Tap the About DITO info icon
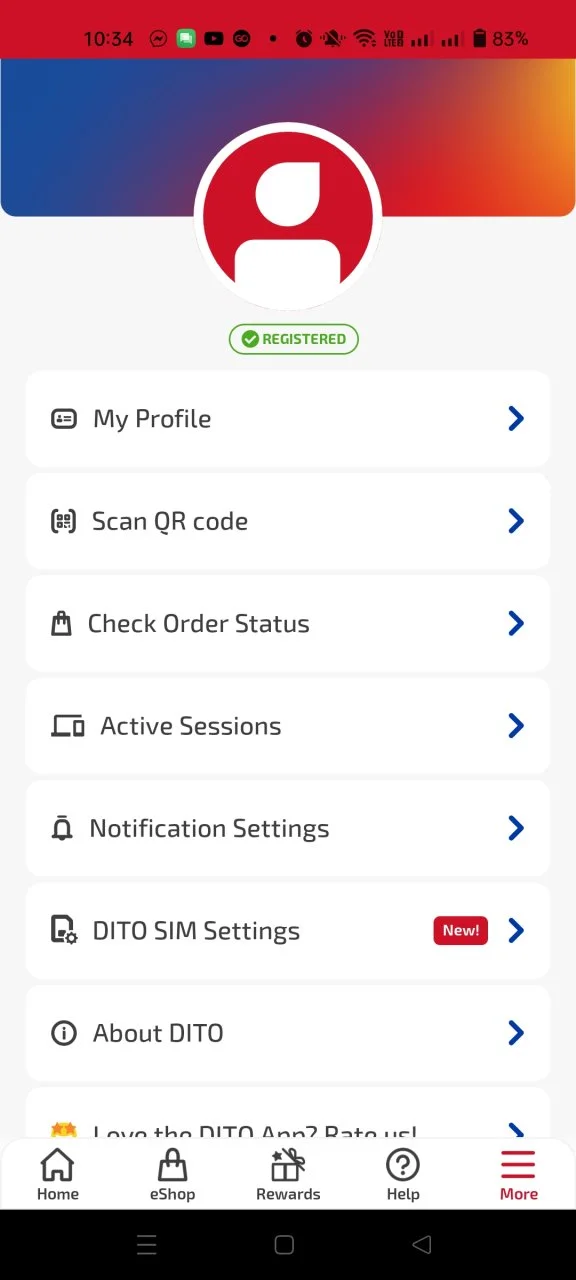 pos(64,1033)
